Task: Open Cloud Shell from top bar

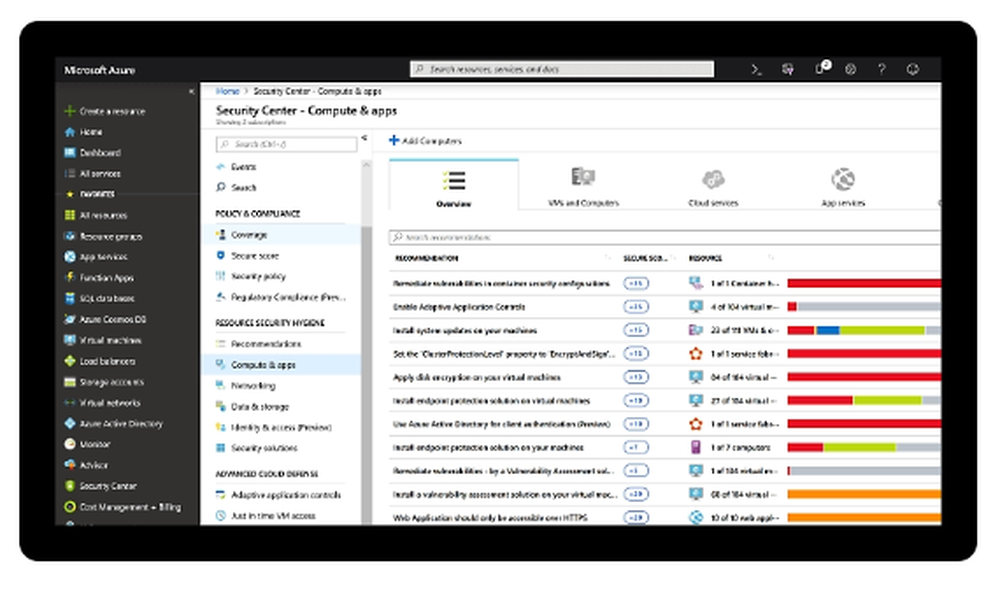Action: (x=756, y=69)
